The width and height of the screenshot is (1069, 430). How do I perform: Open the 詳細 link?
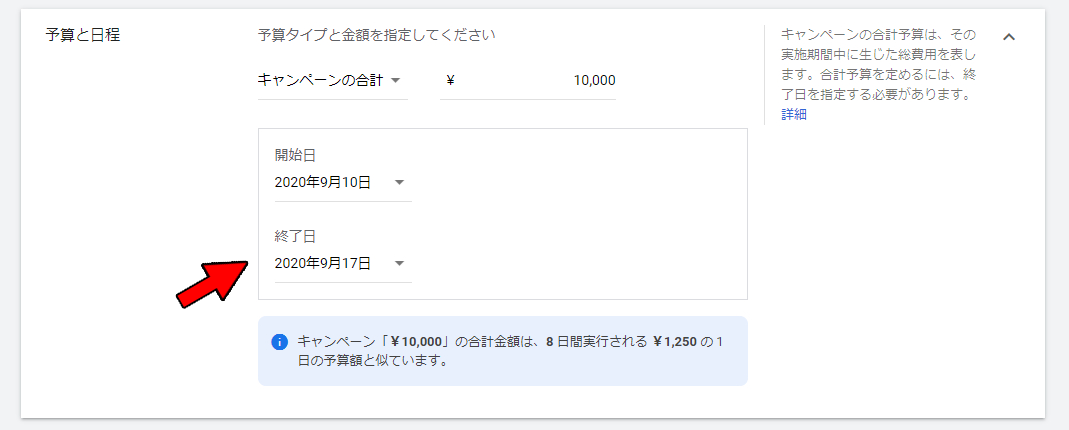coord(794,114)
